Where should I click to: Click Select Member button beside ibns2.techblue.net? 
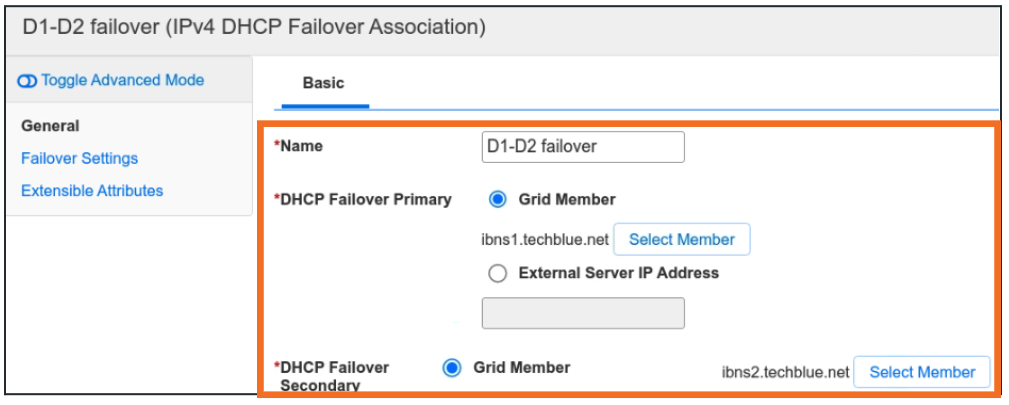[922, 372]
